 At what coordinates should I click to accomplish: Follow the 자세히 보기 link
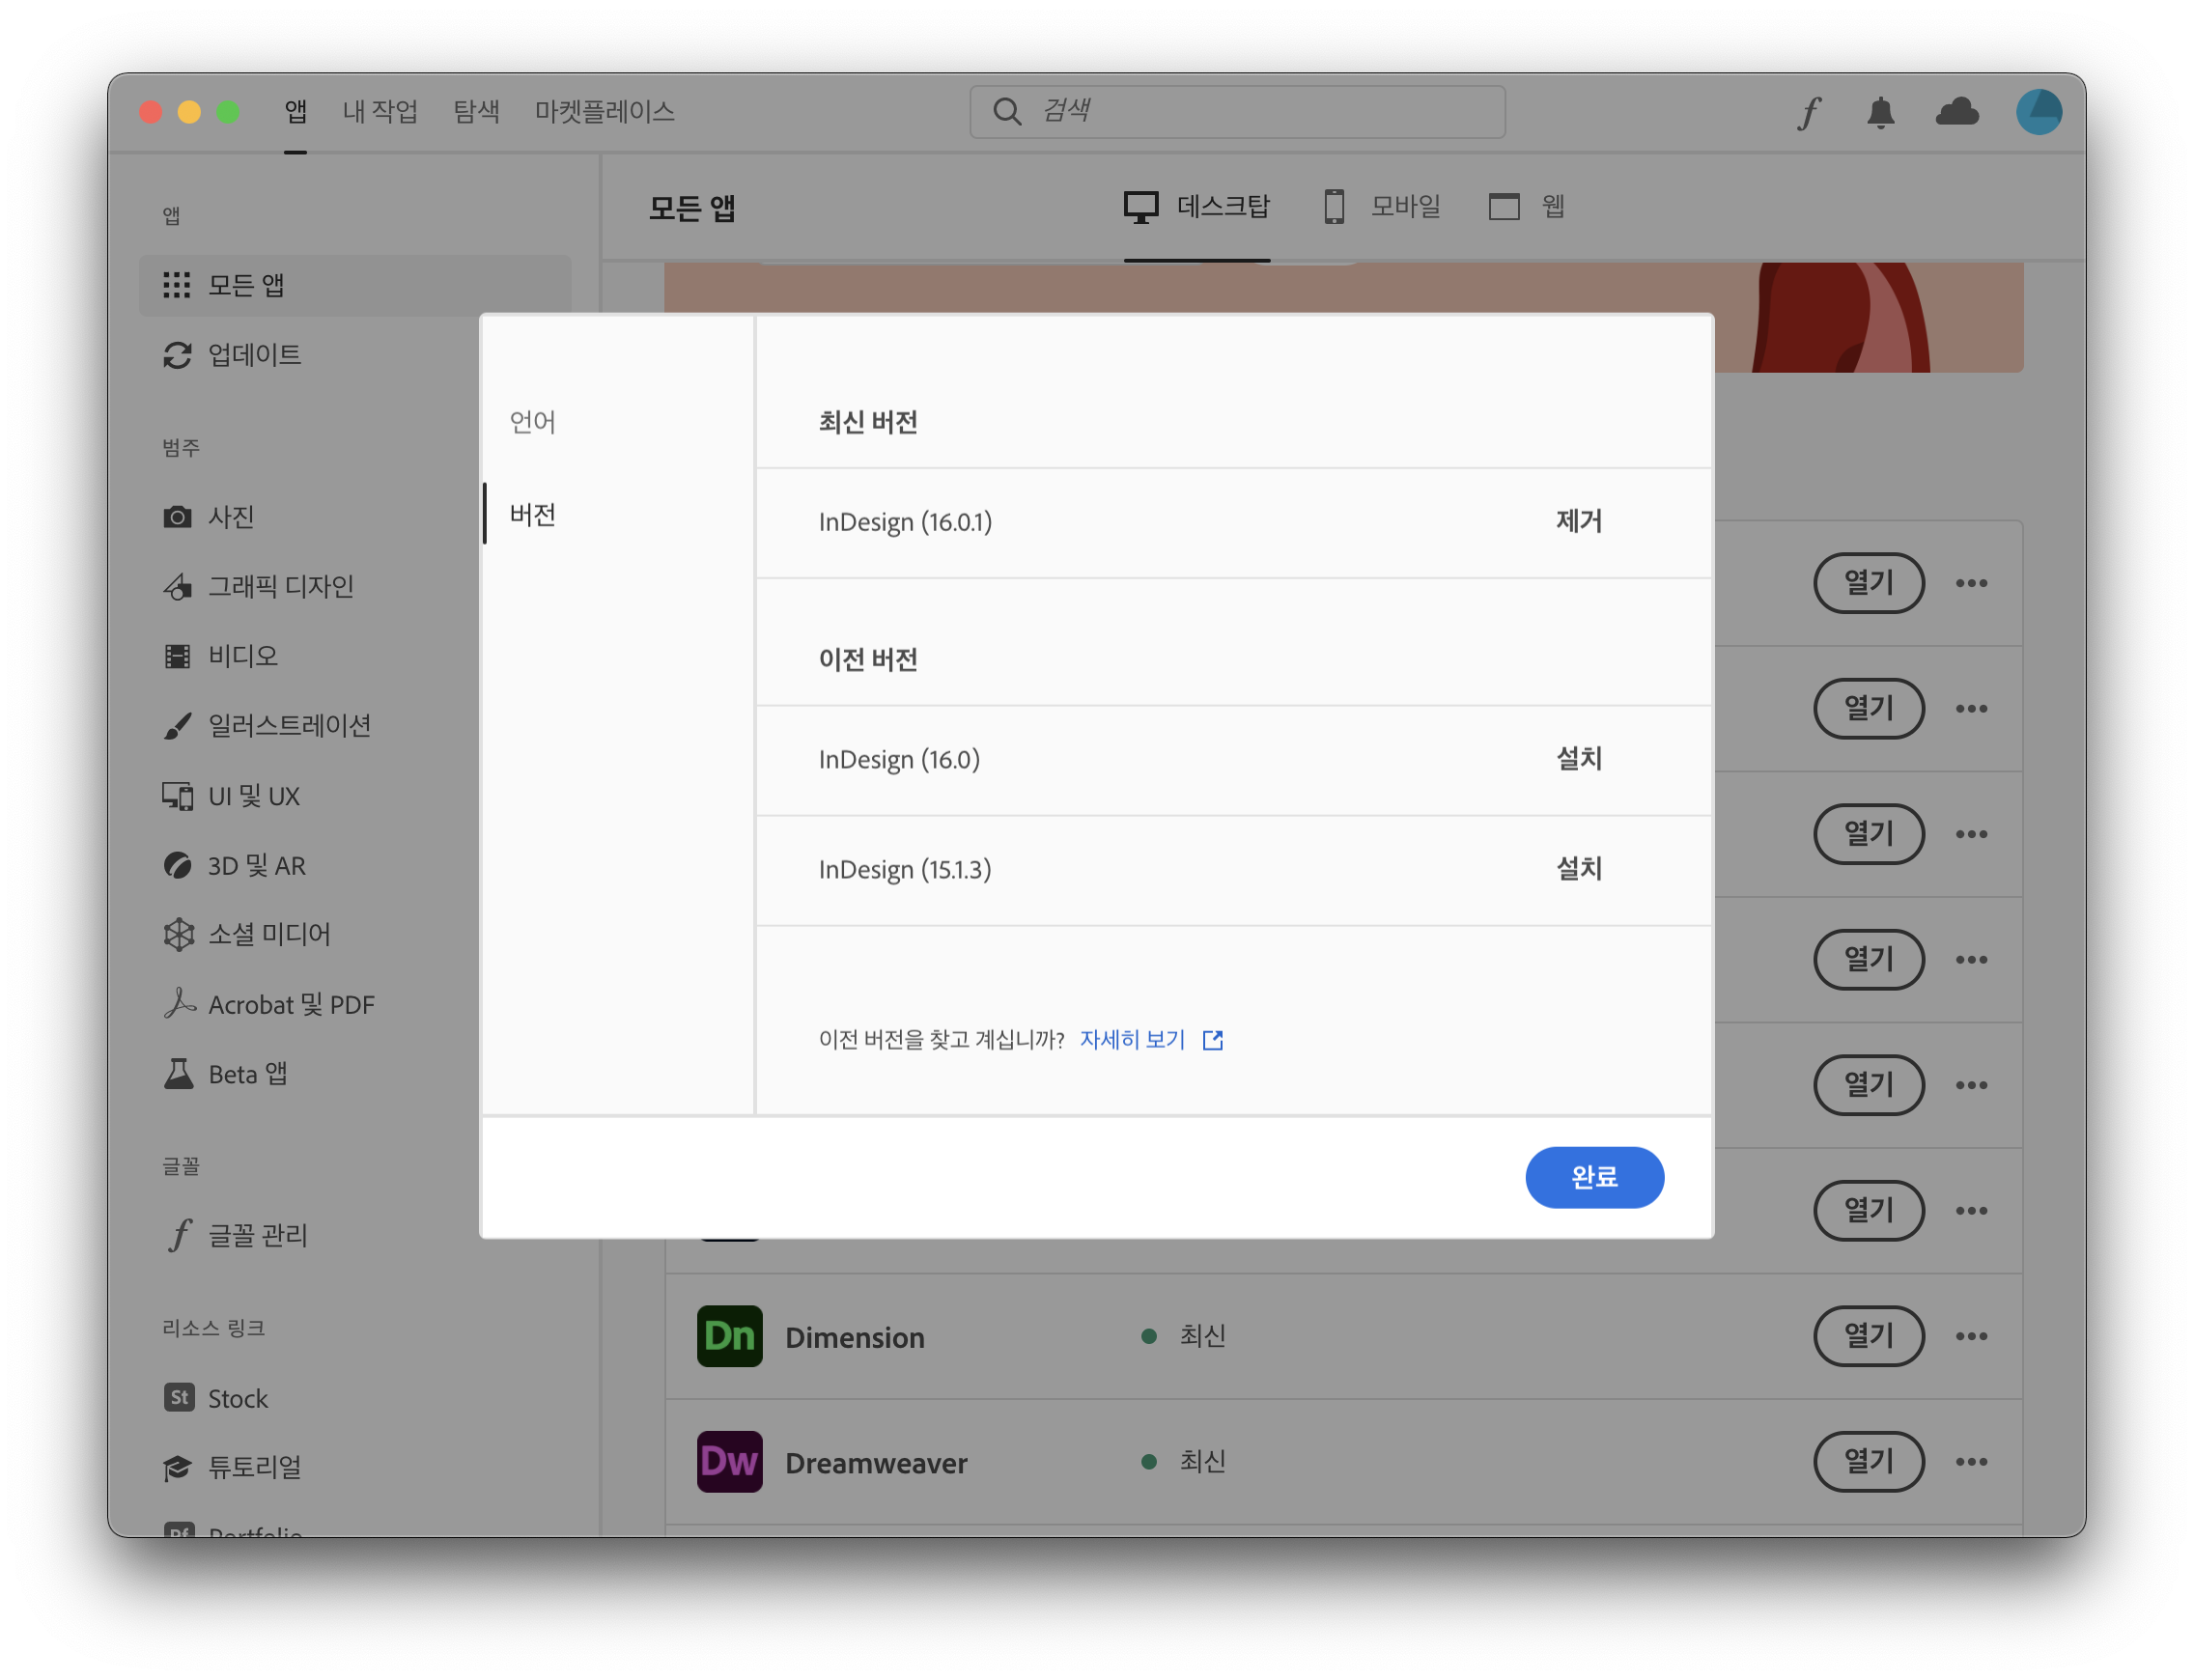[x=1132, y=1040]
